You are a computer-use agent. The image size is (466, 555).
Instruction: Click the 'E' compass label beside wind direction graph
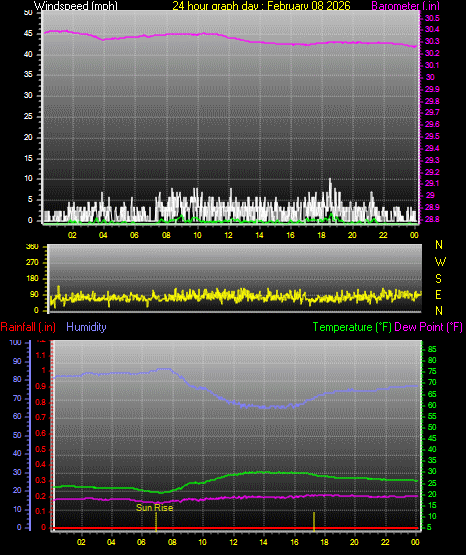point(438,295)
